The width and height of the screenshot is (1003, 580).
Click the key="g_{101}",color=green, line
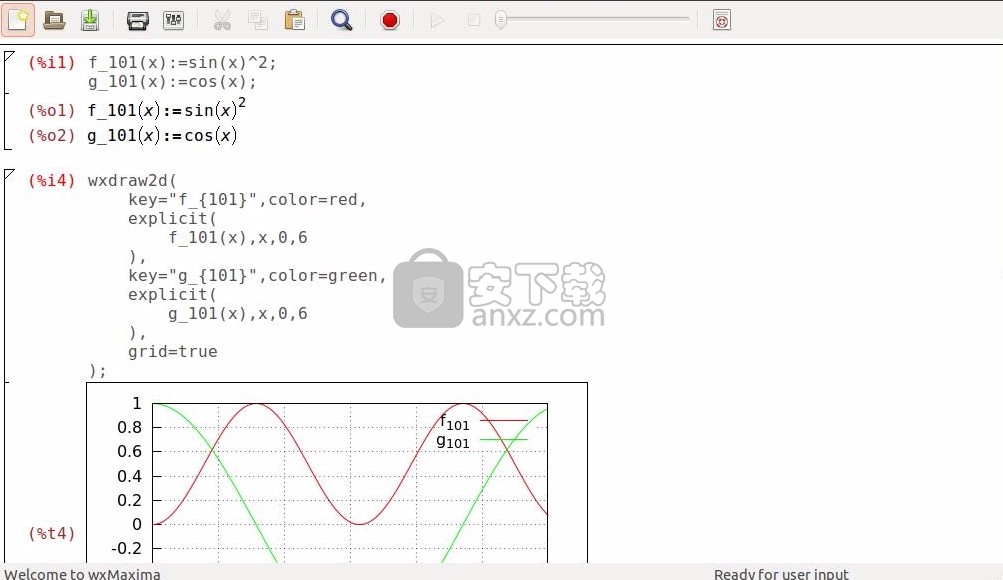[x=257, y=276]
